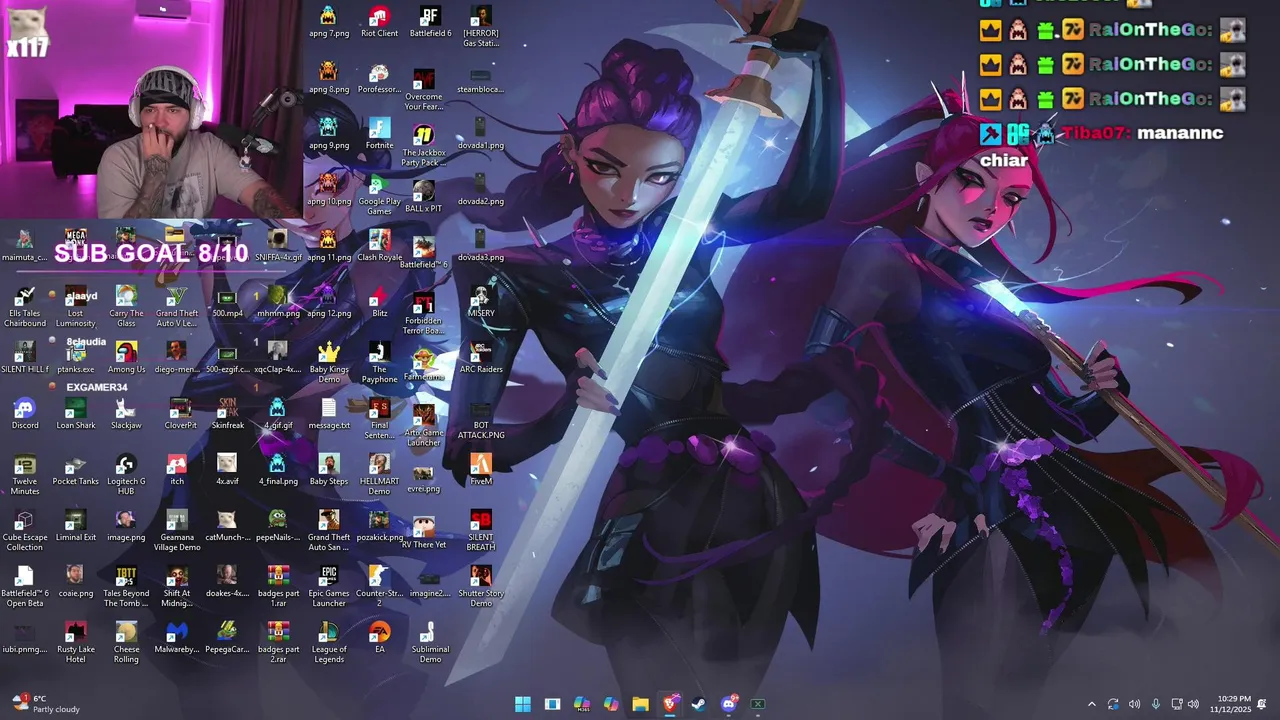Open the Clash Royale shortcut
Viewport: 1280px width, 720px height.
tap(379, 246)
